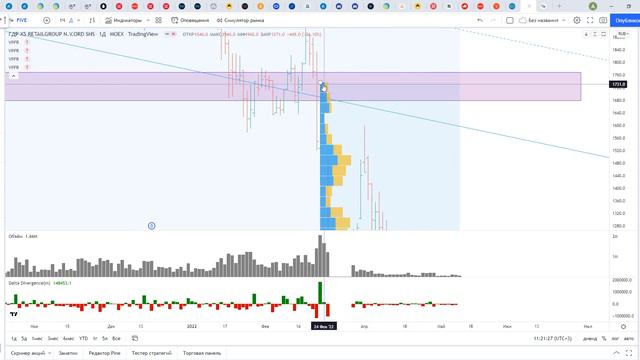Start the Симулятор рынка replay
Image resolution: width=640 pixels, height=360 pixels.
pyautogui.click(x=240, y=20)
